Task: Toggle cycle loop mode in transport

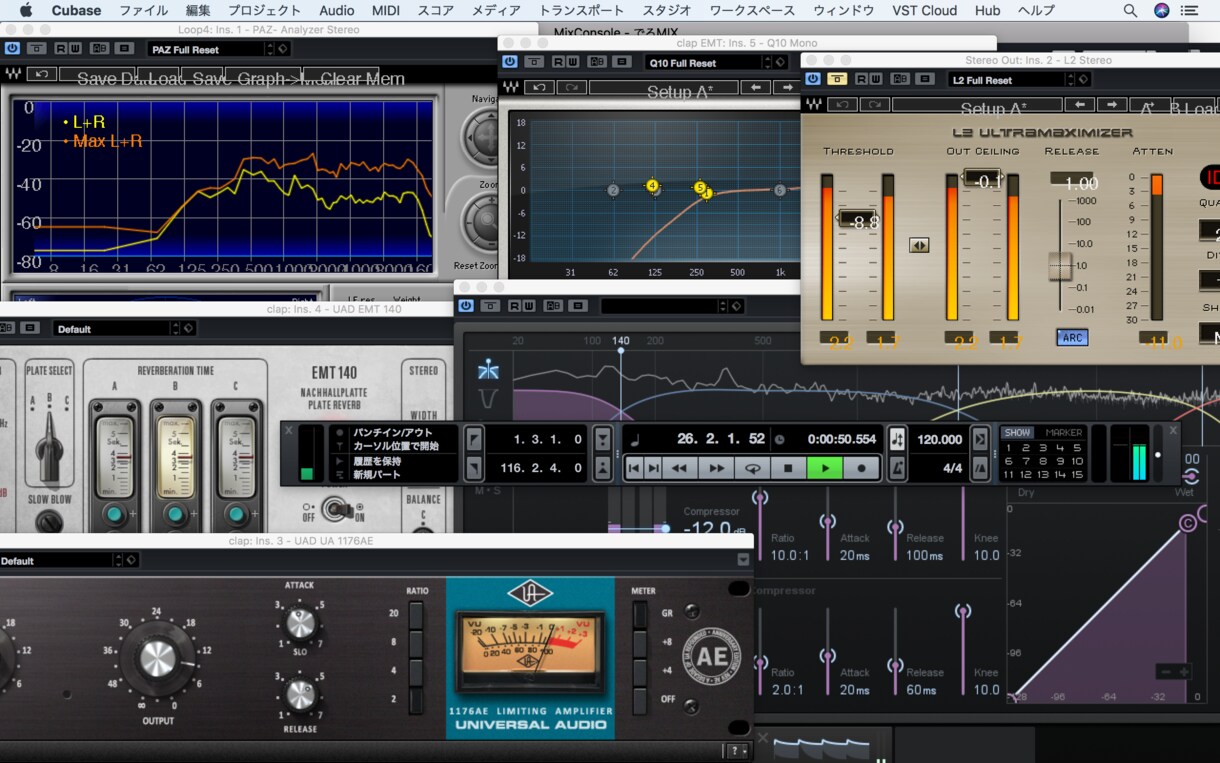Action: (x=752, y=467)
